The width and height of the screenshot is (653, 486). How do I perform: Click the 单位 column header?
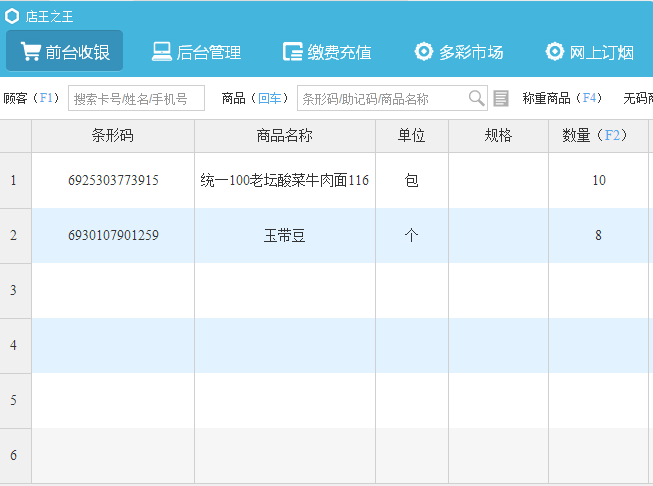[412, 136]
